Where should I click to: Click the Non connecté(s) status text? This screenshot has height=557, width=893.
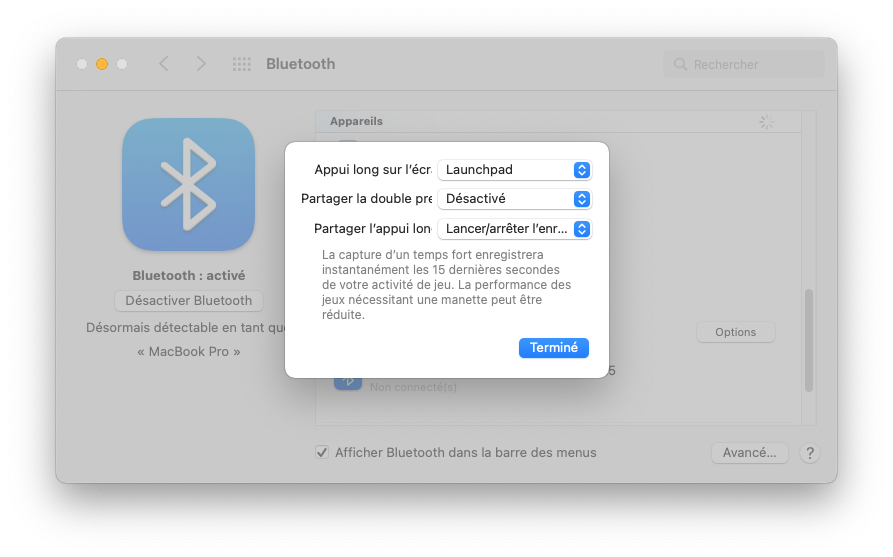(413, 387)
